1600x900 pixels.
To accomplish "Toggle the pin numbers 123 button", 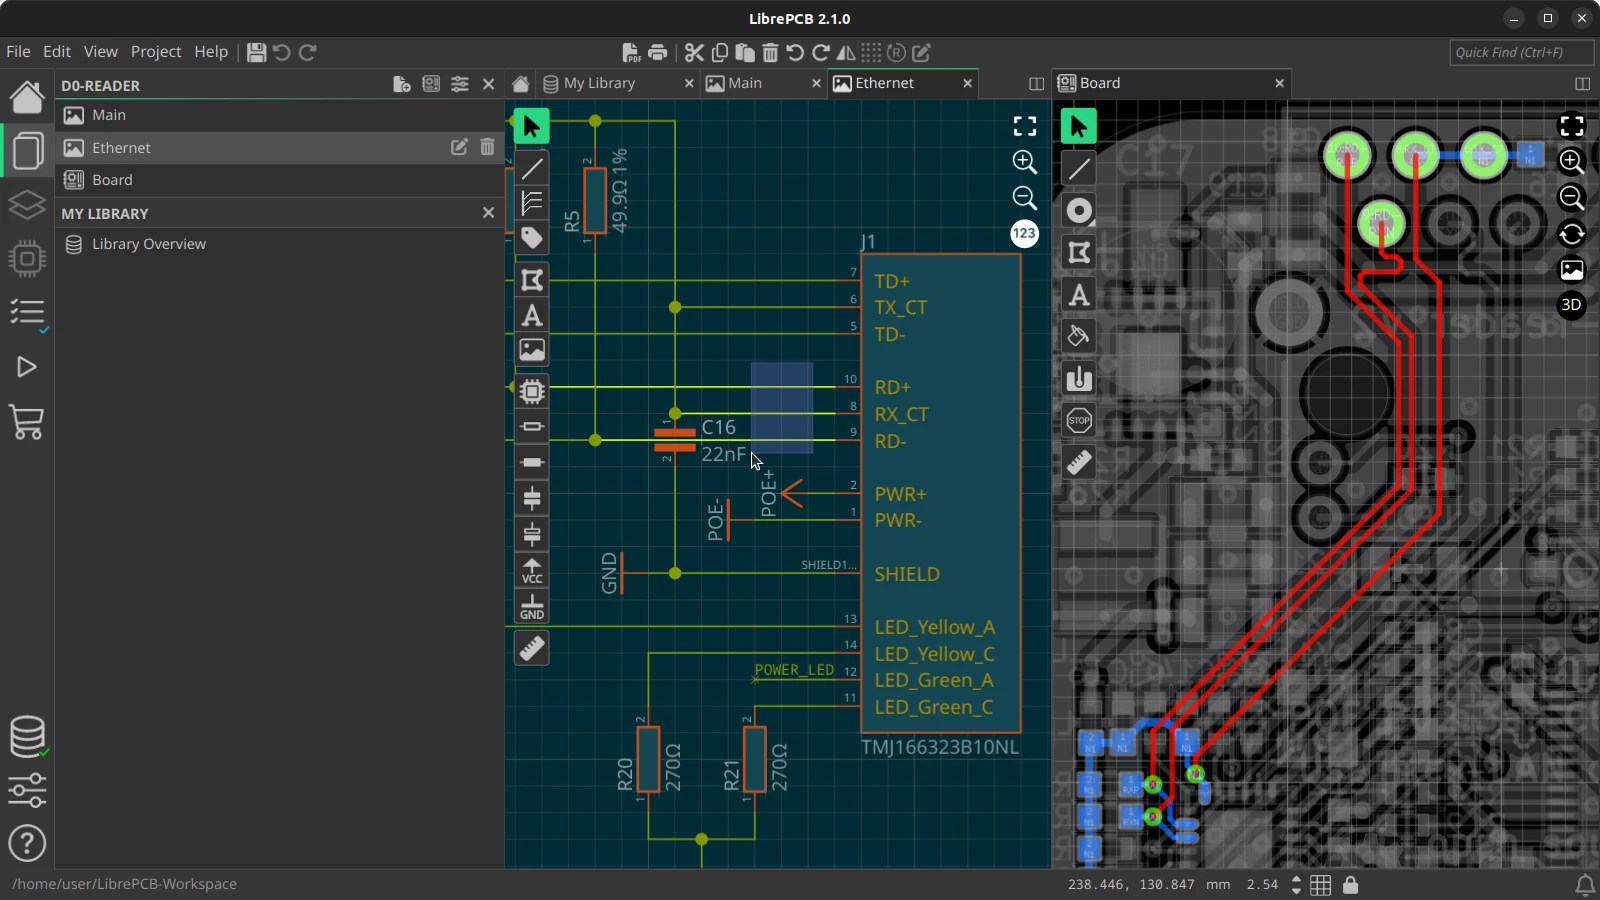I will (x=1025, y=233).
